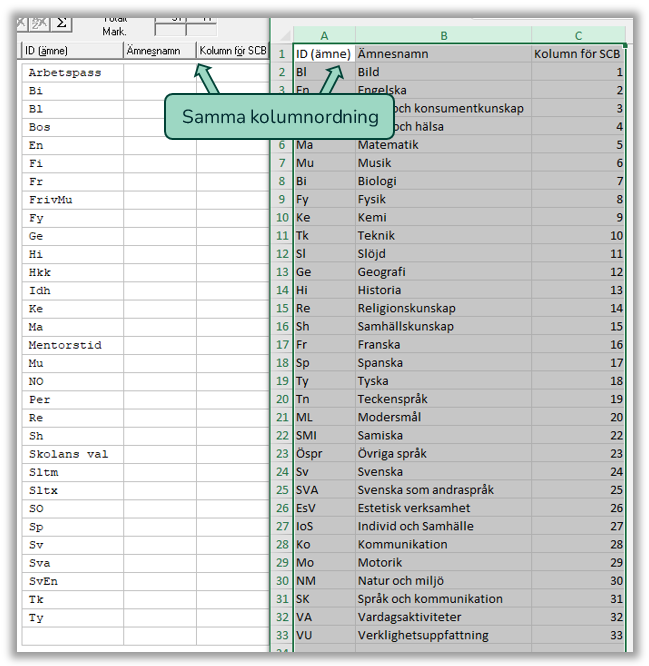The image size is (649, 666).
Task: Select spreadsheet column B header
Action: tap(443, 35)
